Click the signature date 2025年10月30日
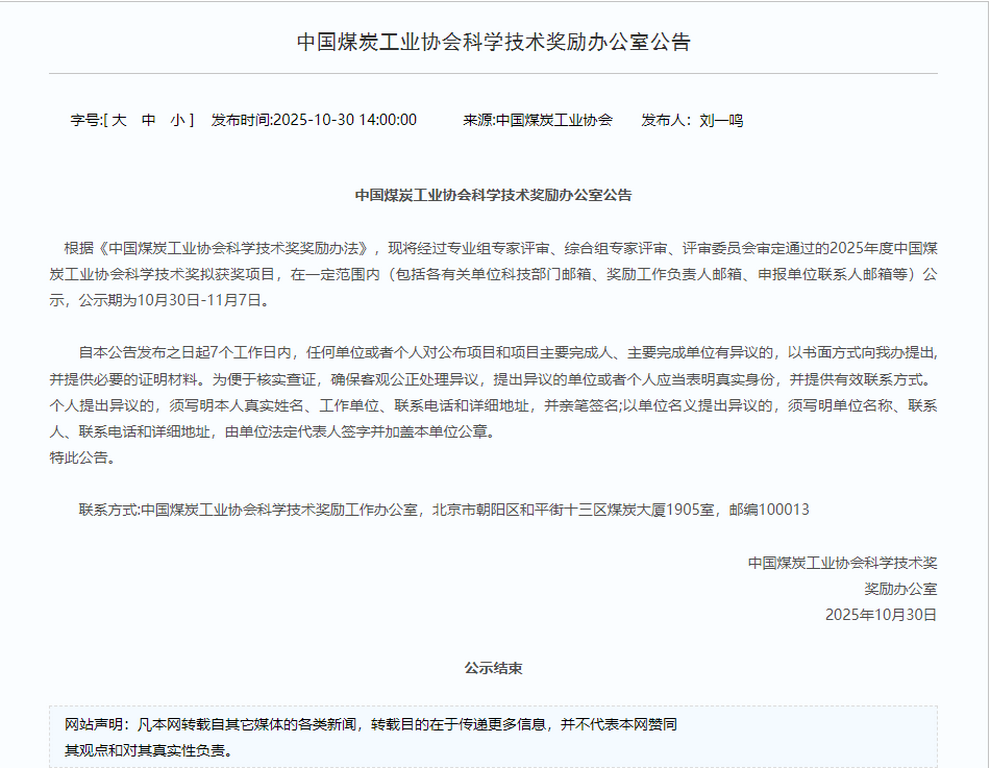The height and width of the screenshot is (768, 990). (880, 614)
